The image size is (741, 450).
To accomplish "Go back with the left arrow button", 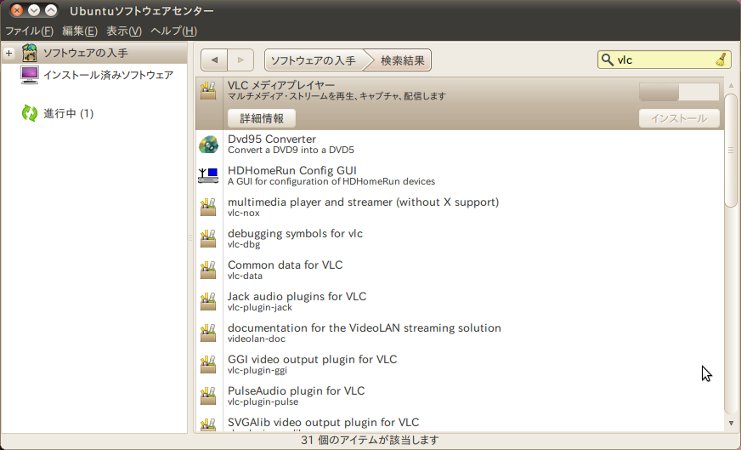I will [x=214, y=60].
